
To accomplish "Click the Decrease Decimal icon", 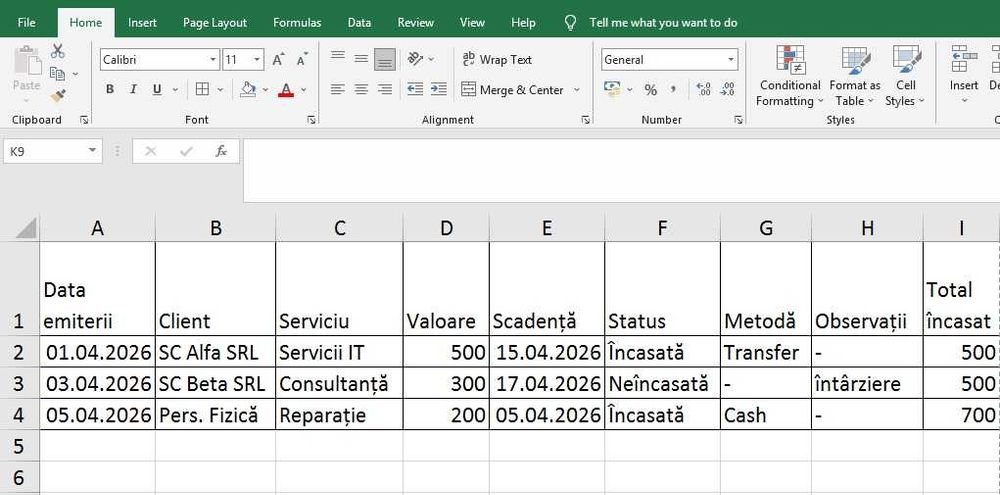I will click(x=727, y=89).
